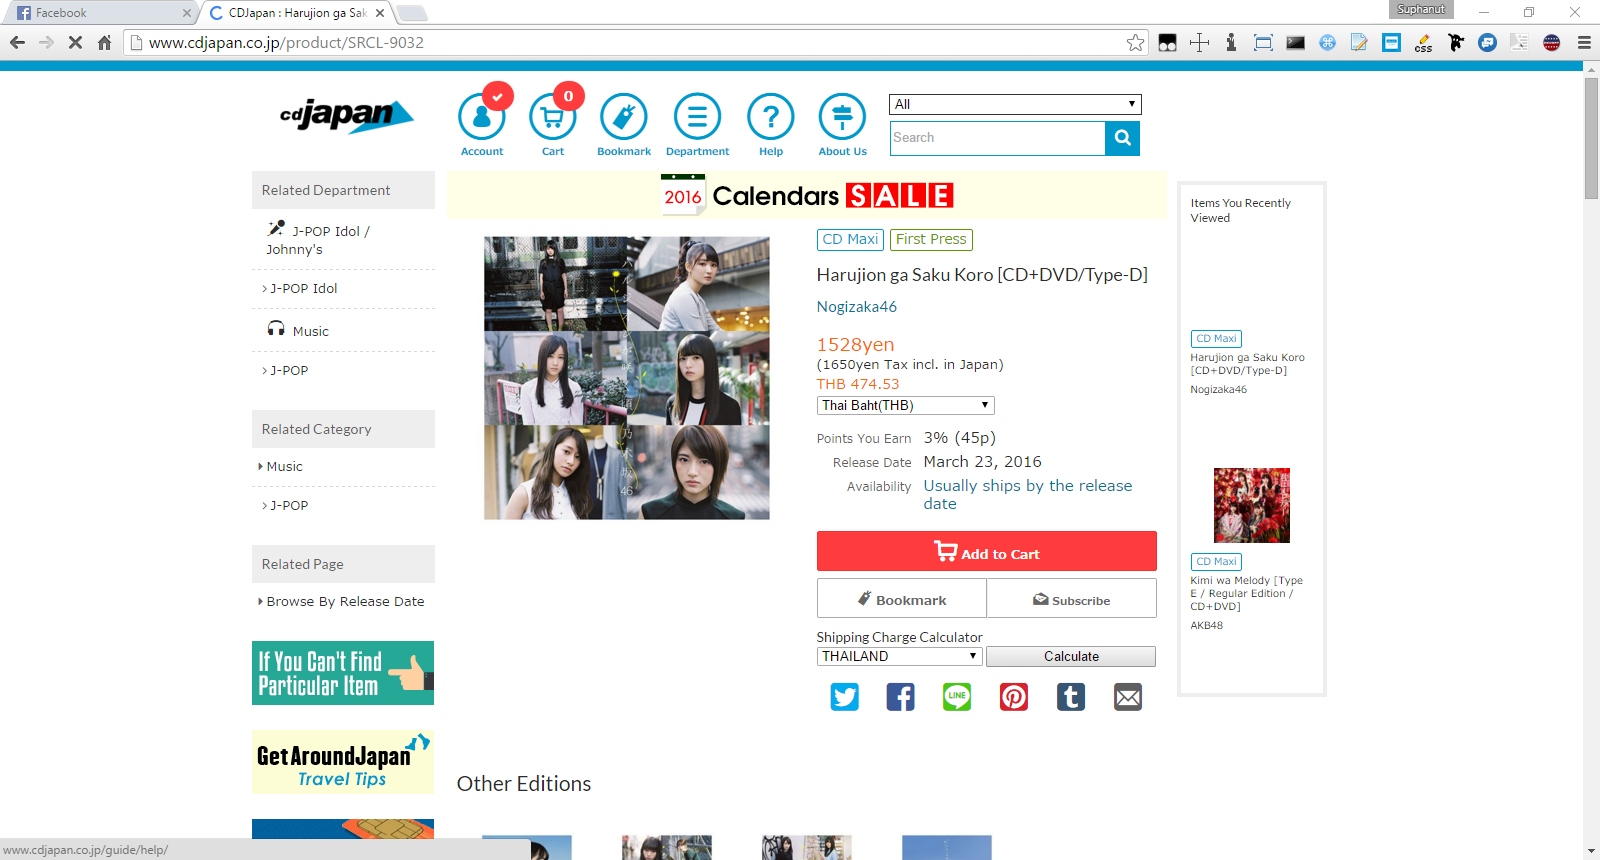Close the Facebook browser tab

(x=186, y=13)
